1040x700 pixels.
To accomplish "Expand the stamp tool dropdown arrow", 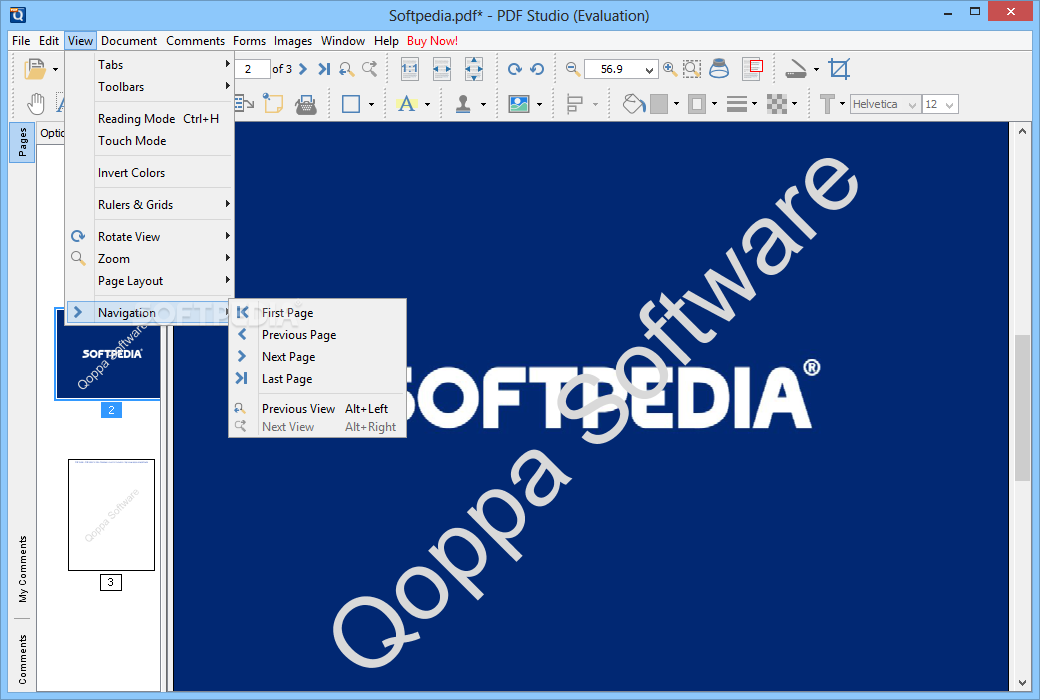I will pos(483,104).
